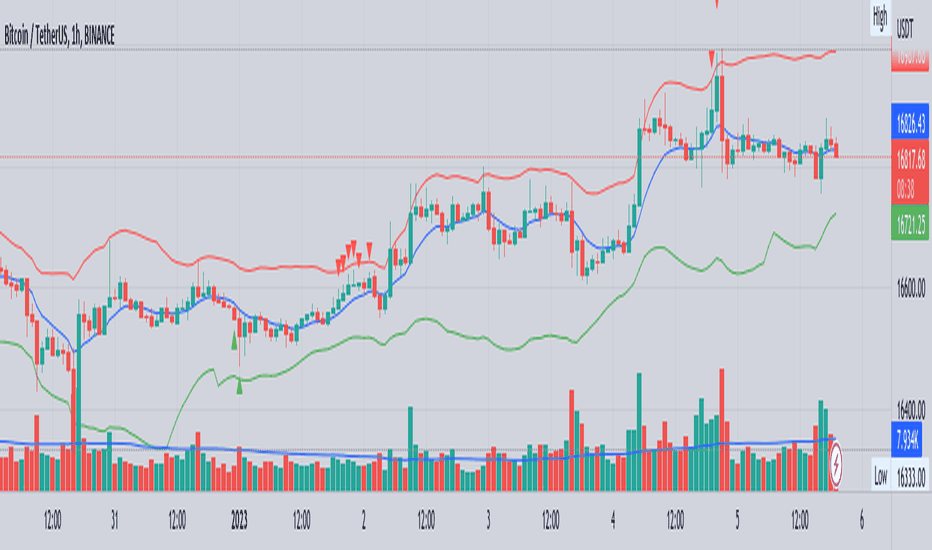932x550 pixels.
Task: Click the red sell arrow above the highest candle
Action: click(711, 58)
